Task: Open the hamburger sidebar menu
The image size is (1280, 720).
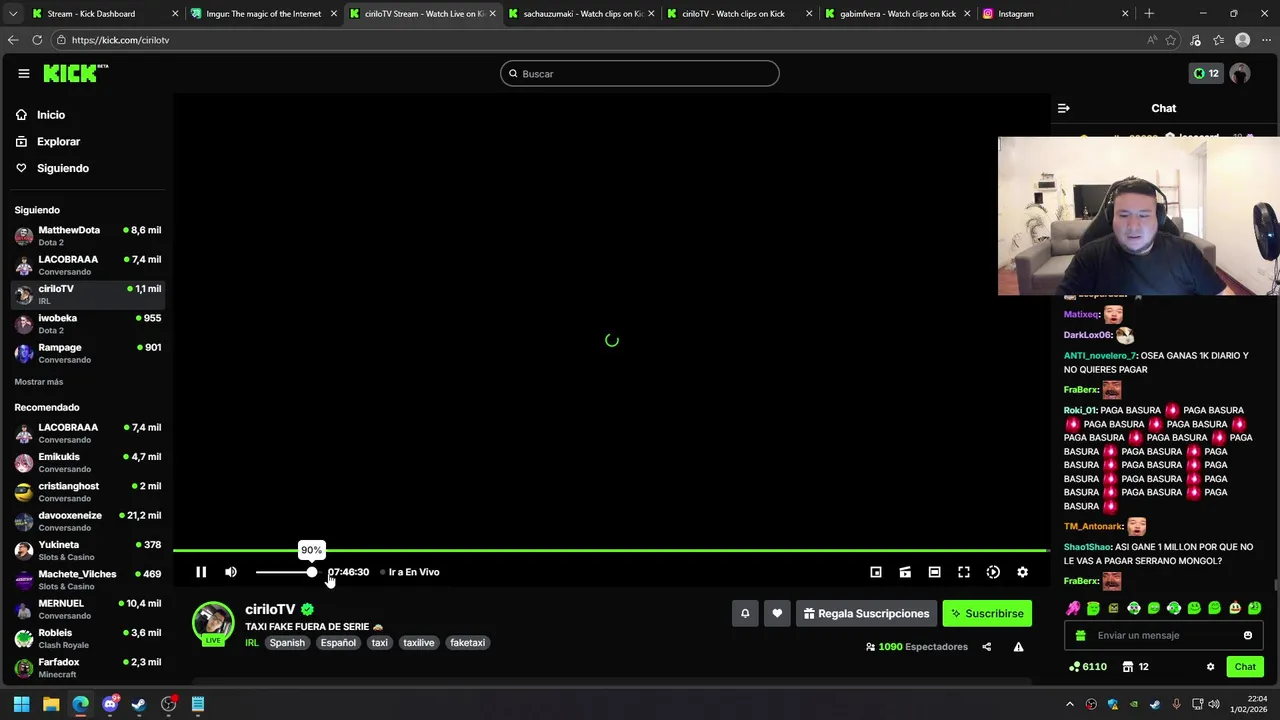Action: pyautogui.click(x=23, y=73)
